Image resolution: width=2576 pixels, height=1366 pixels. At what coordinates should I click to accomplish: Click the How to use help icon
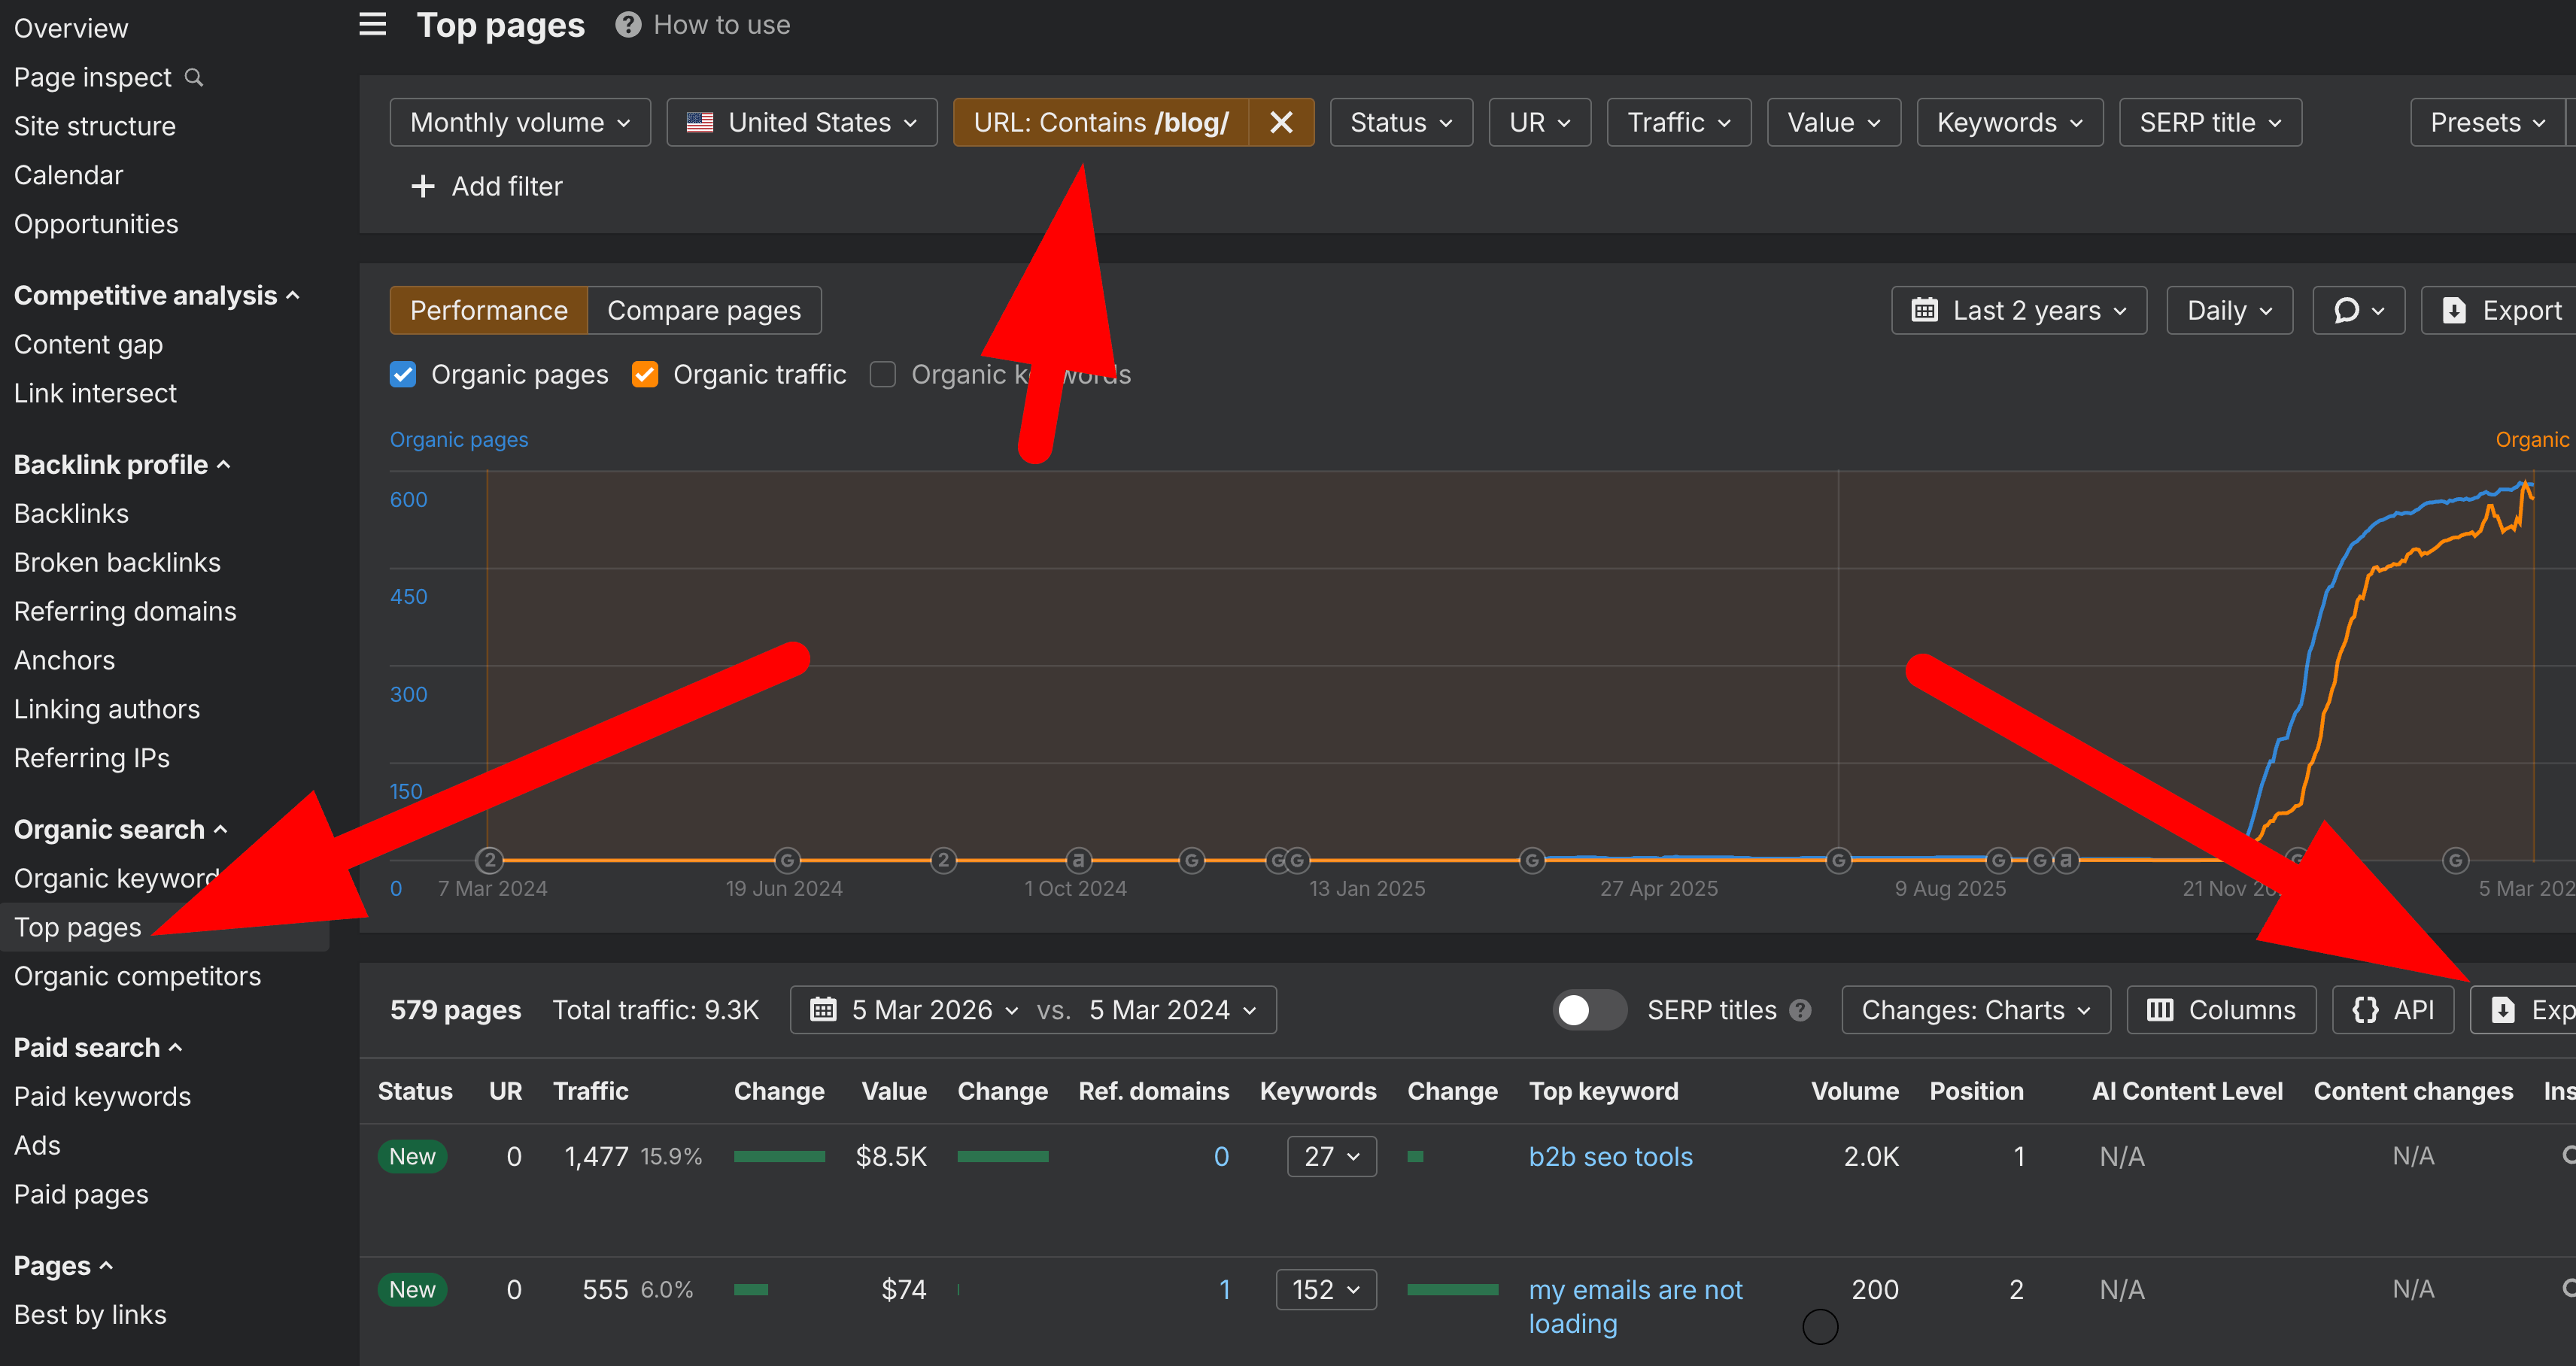[x=628, y=25]
